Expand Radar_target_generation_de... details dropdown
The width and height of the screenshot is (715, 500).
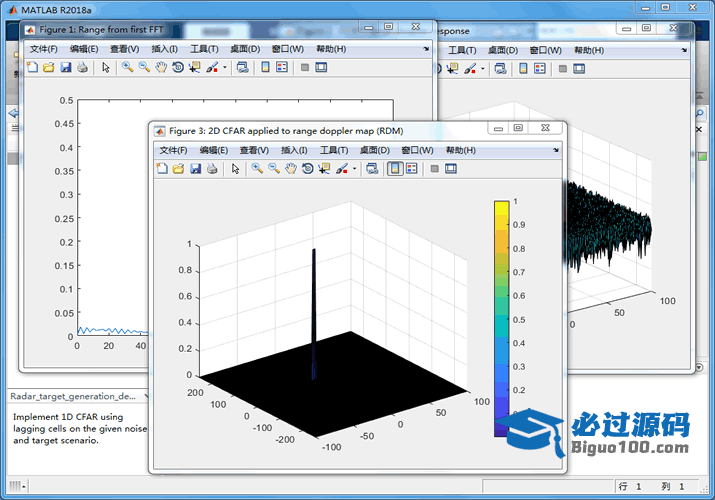click(x=146, y=397)
